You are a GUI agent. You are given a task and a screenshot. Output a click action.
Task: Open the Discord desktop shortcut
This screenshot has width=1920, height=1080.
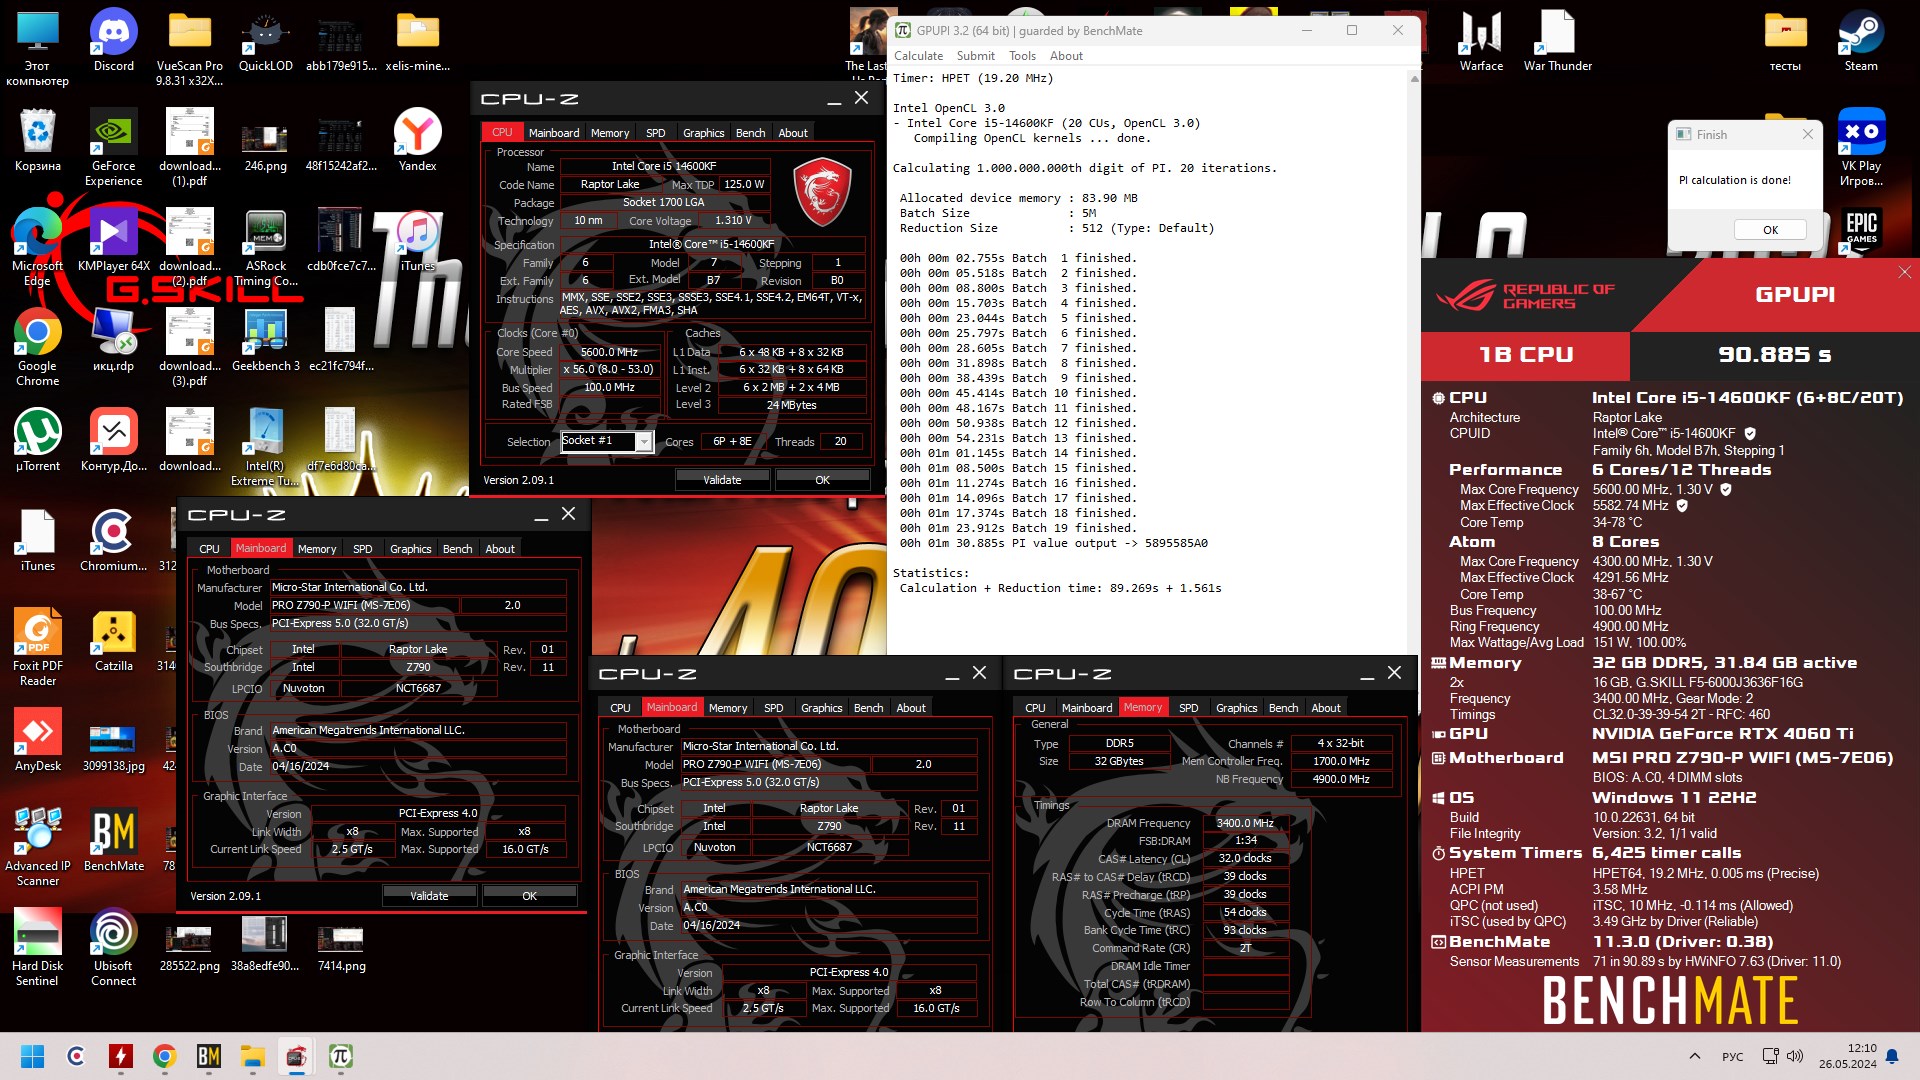click(x=113, y=40)
